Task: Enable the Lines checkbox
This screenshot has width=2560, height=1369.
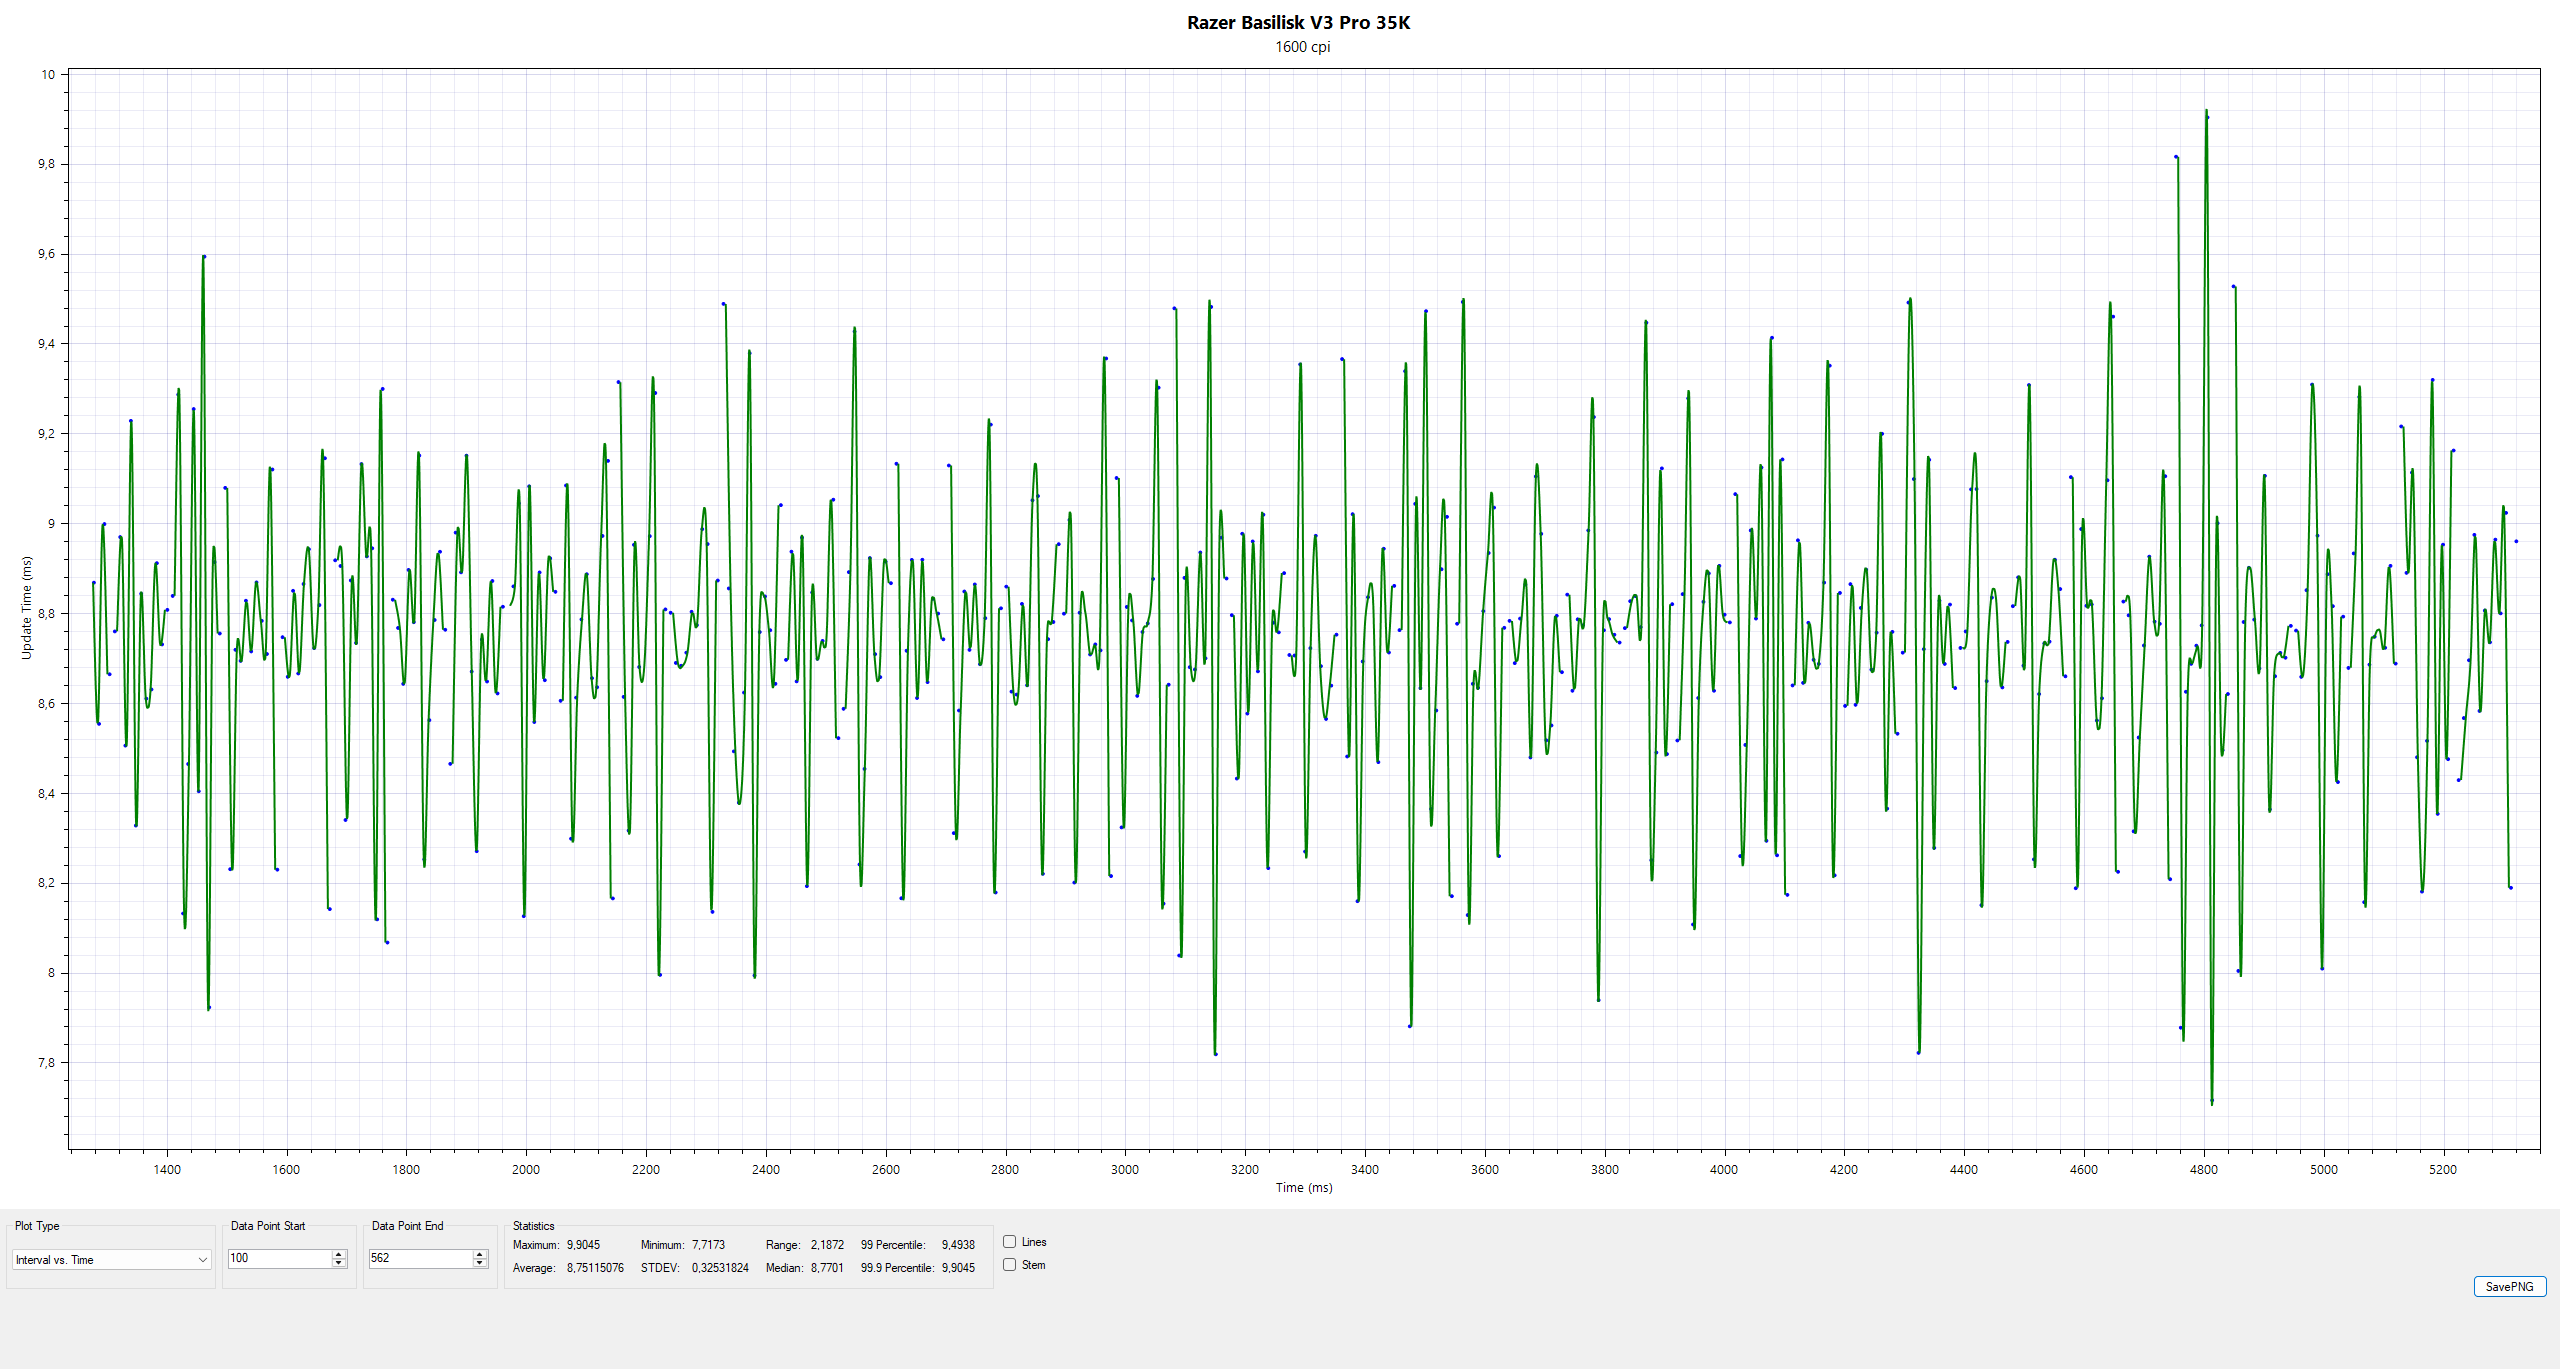Action: click(x=1010, y=1242)
